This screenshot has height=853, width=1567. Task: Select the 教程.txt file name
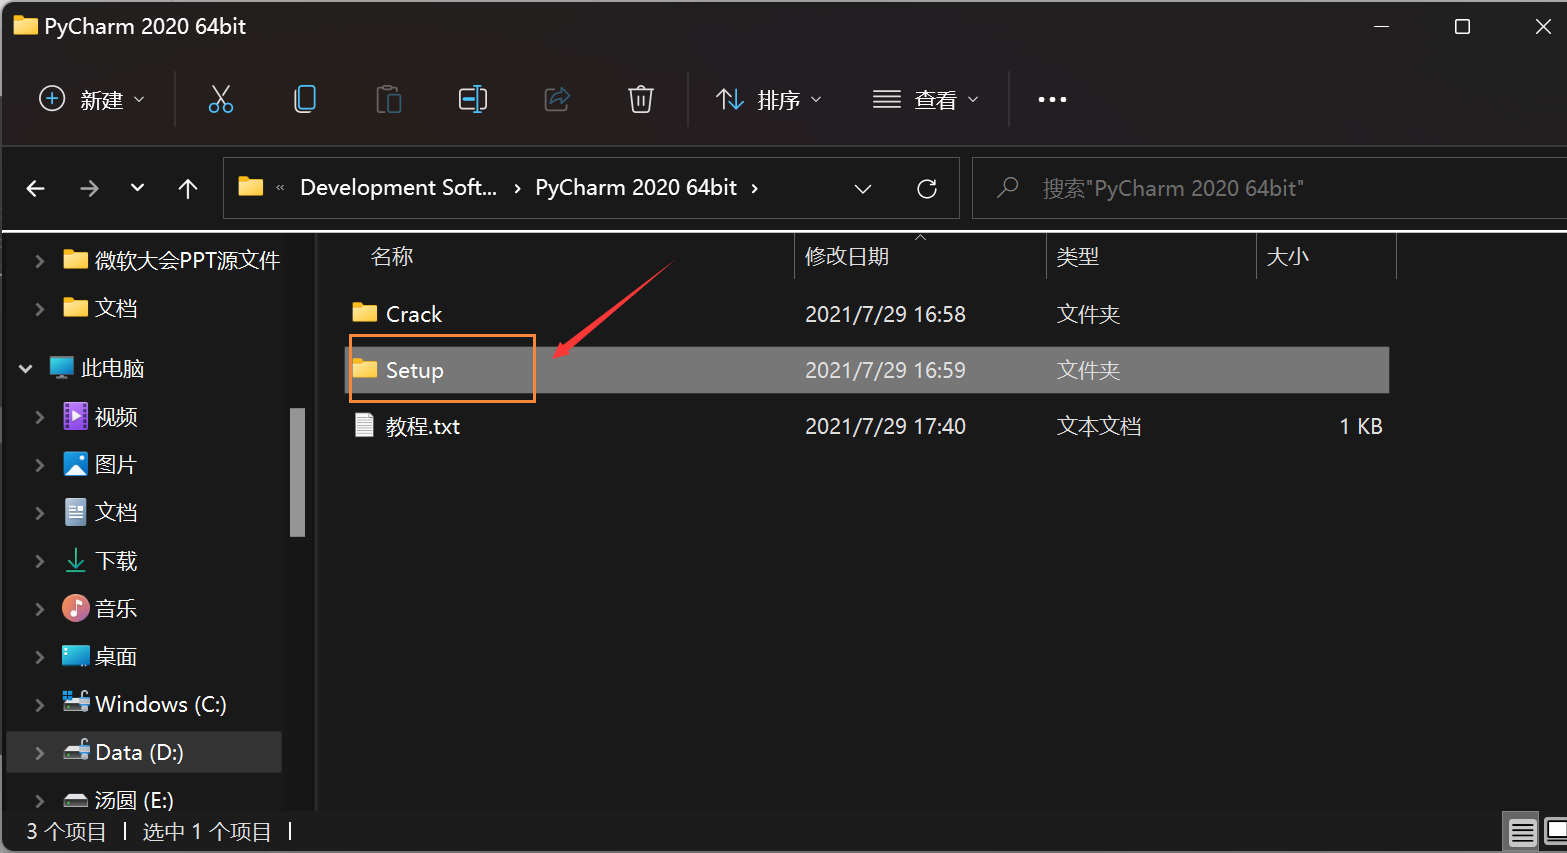423,426
